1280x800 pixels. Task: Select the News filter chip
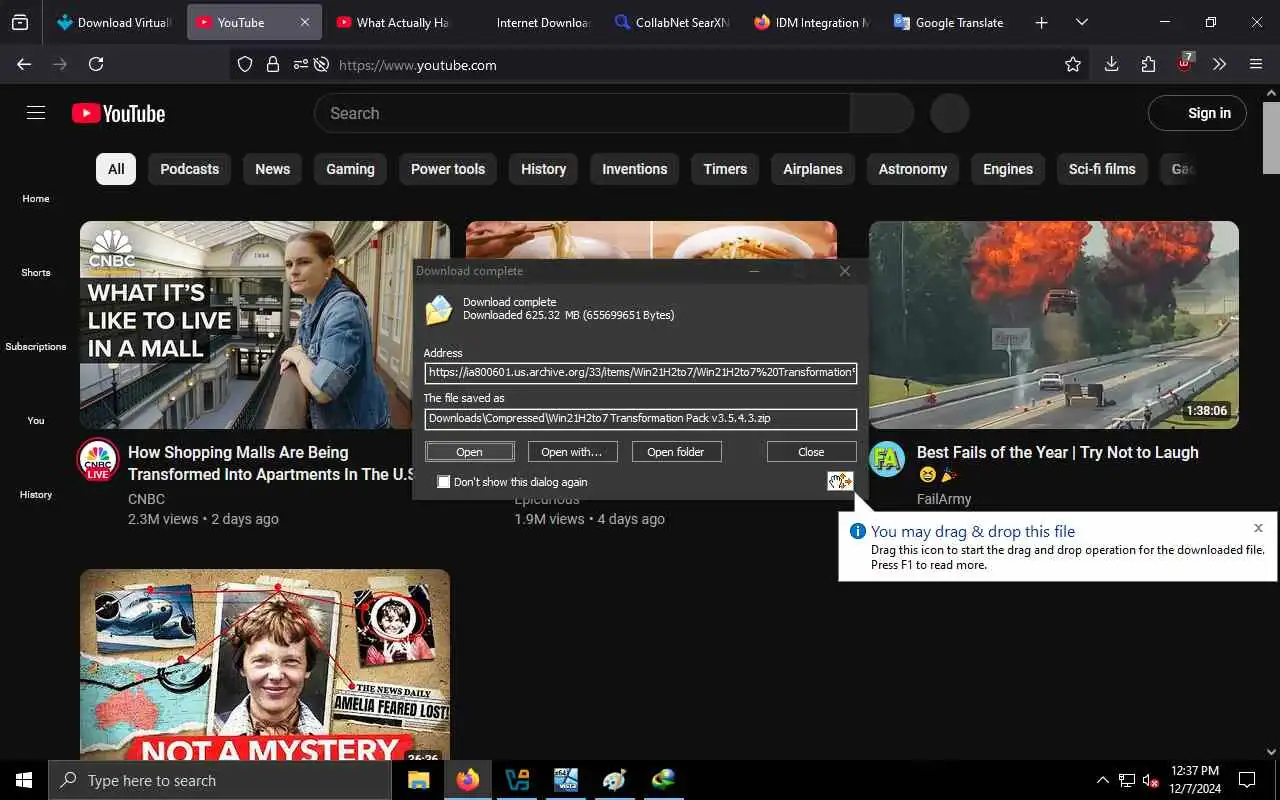click(272, 169)
